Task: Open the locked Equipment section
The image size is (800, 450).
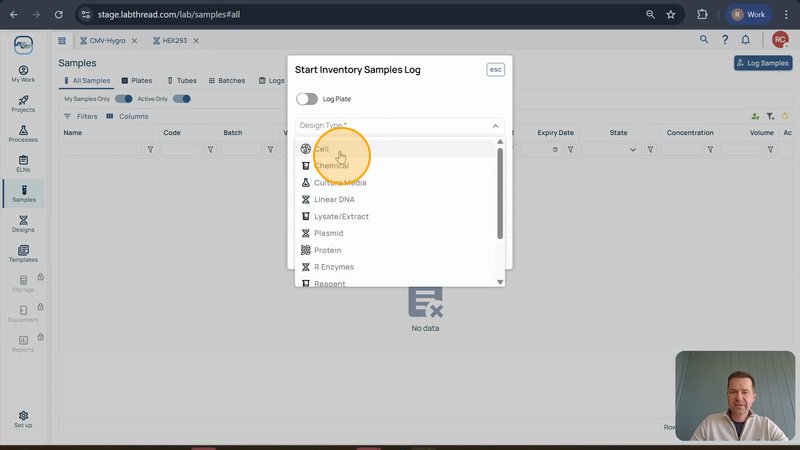Action: 23,314
